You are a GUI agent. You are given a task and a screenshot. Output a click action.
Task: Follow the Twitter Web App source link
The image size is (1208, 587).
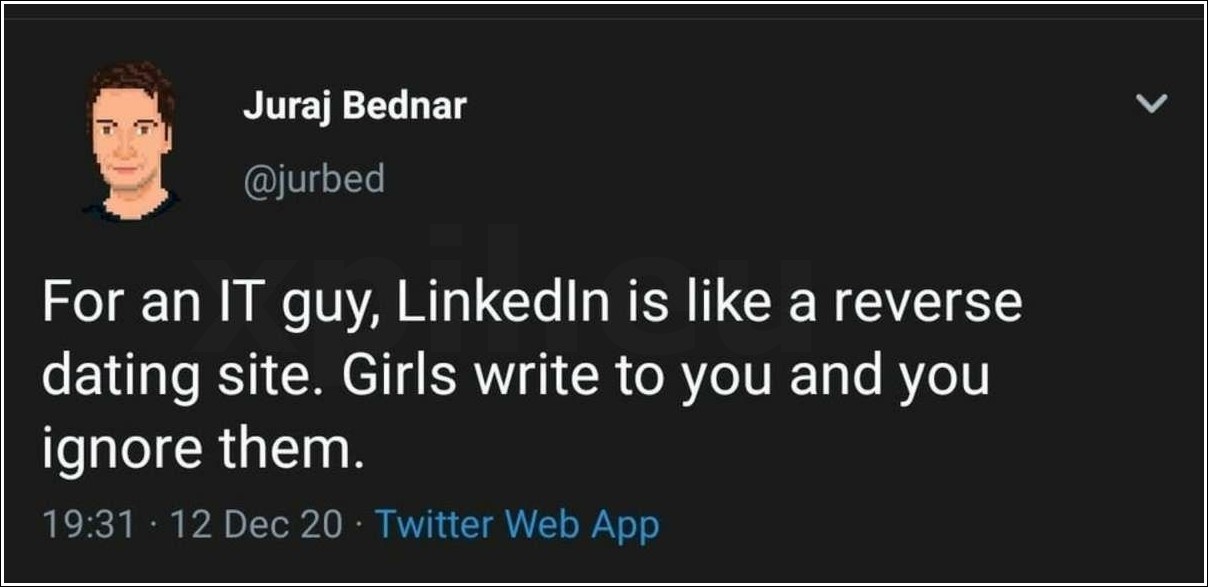tap(517, 523)
